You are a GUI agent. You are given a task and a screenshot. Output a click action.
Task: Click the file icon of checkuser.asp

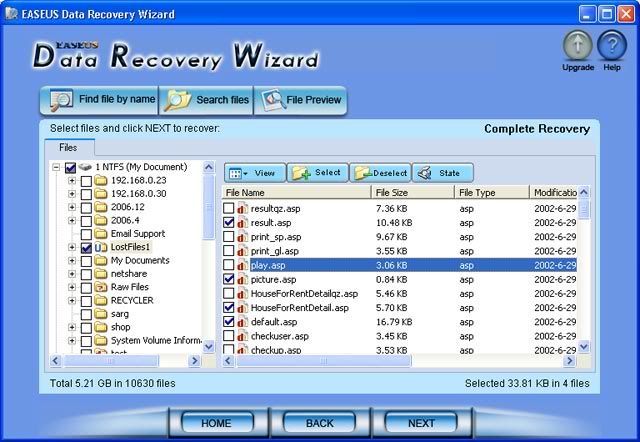[242, 336]
